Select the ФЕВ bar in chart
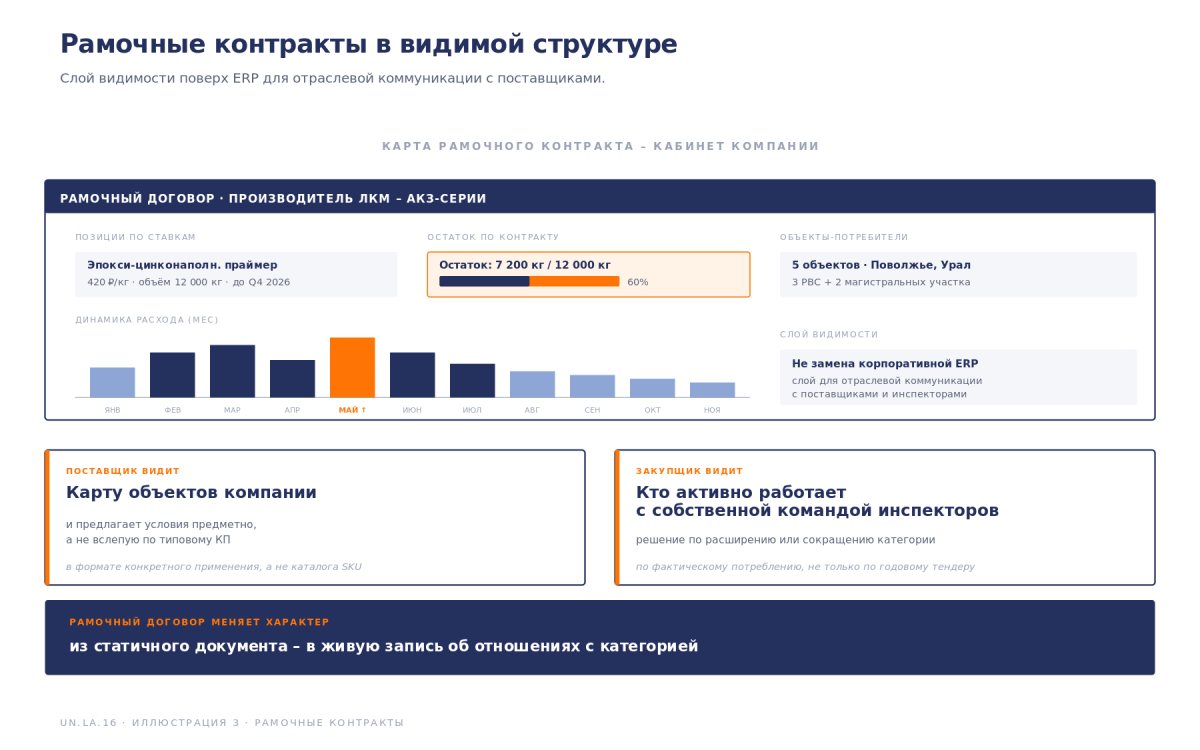 click(172, 375)
